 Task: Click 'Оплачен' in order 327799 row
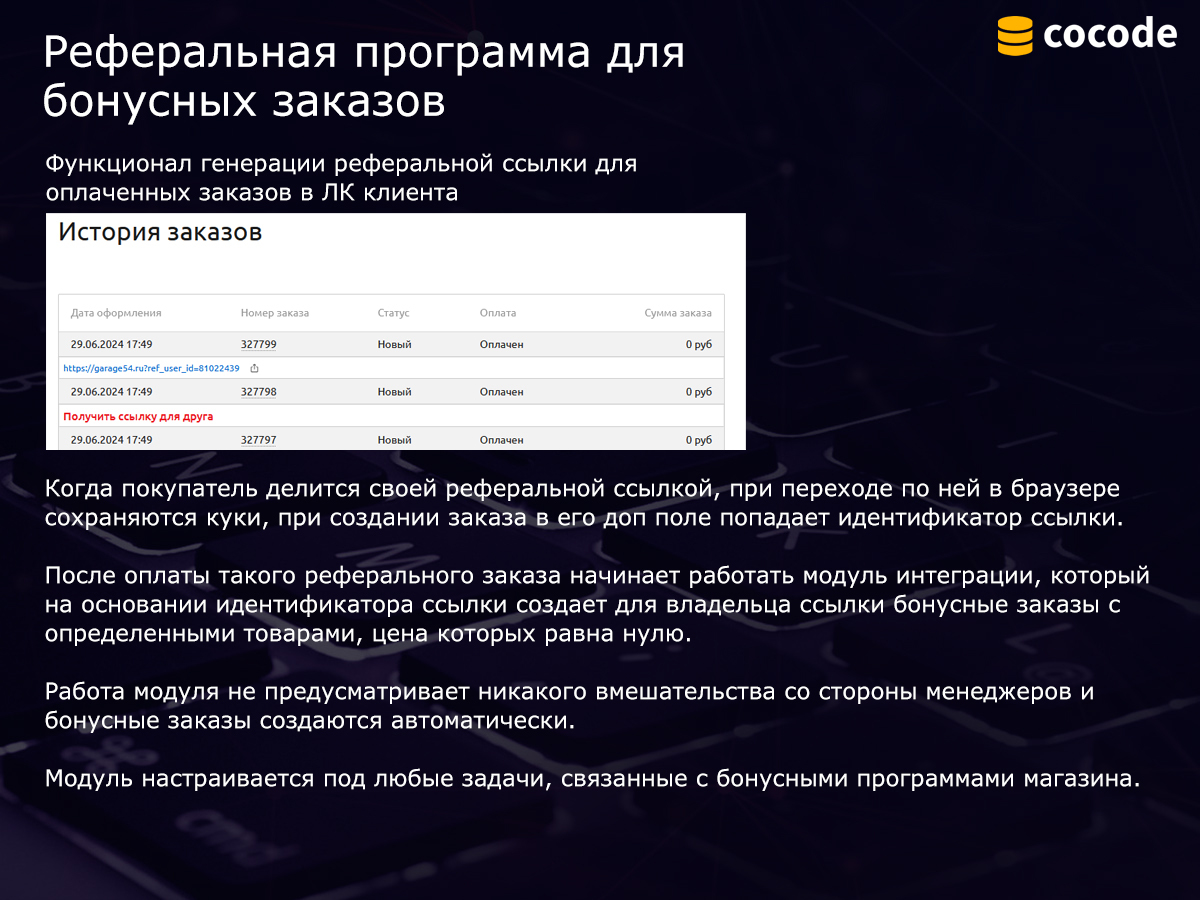(501, 344)
